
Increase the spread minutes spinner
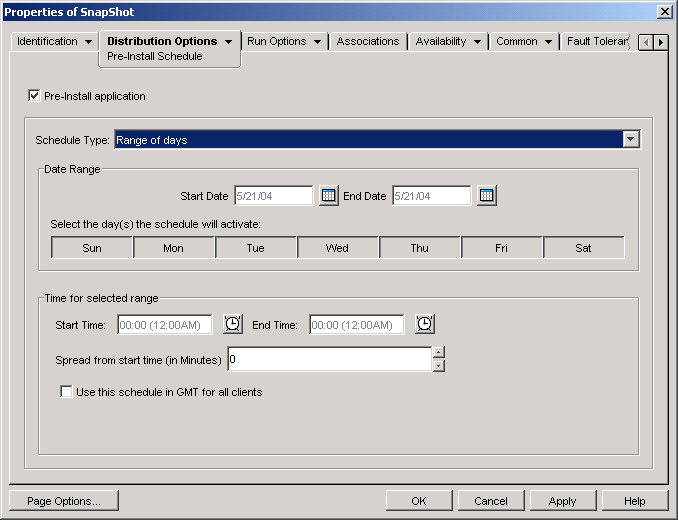(x=438, y=352)
